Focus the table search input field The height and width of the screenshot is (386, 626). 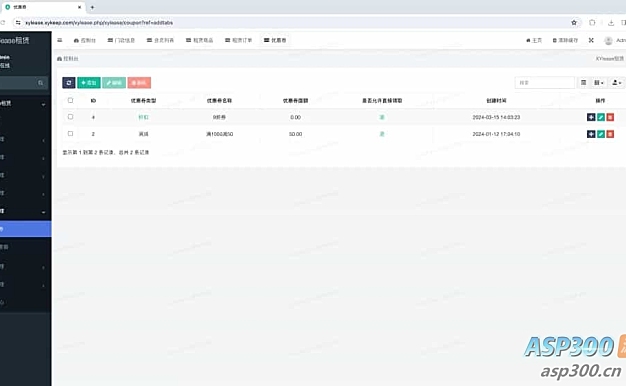(545, 83)
